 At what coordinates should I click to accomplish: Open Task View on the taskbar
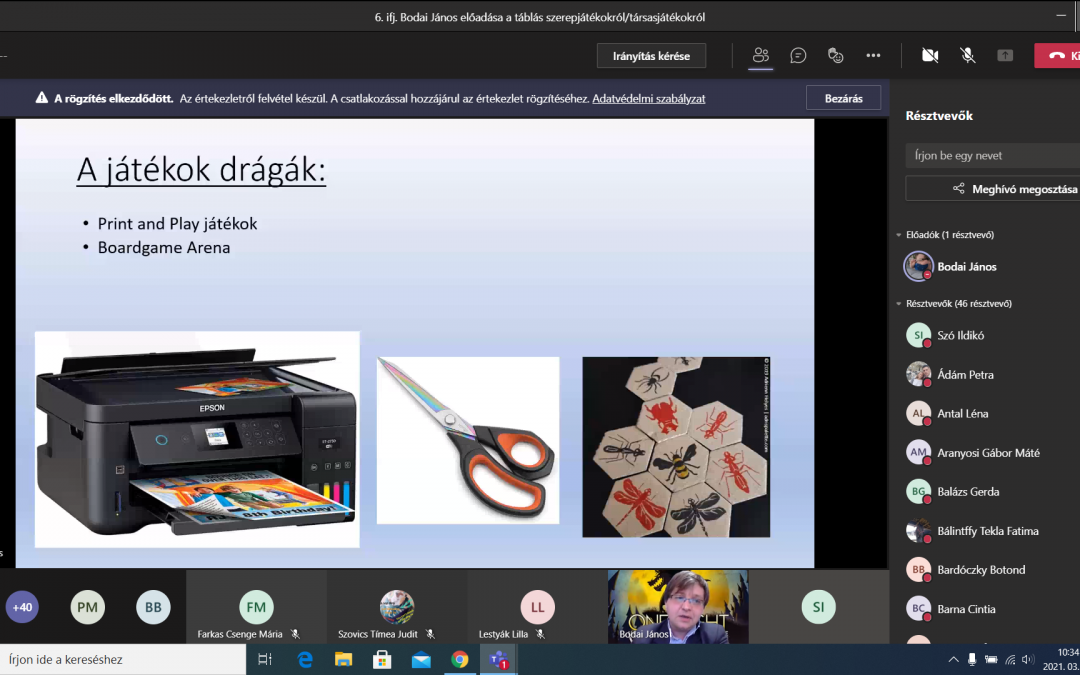(x=264, y=660)
